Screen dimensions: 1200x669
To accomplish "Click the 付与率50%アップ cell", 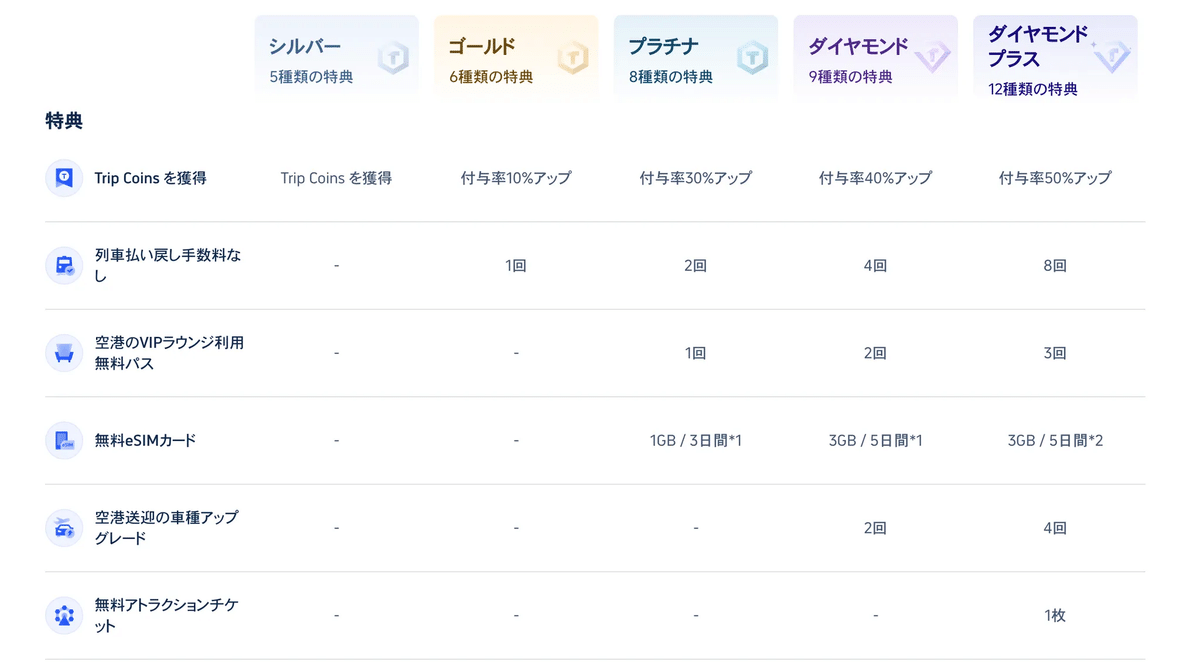I will tap(1054, 178).
